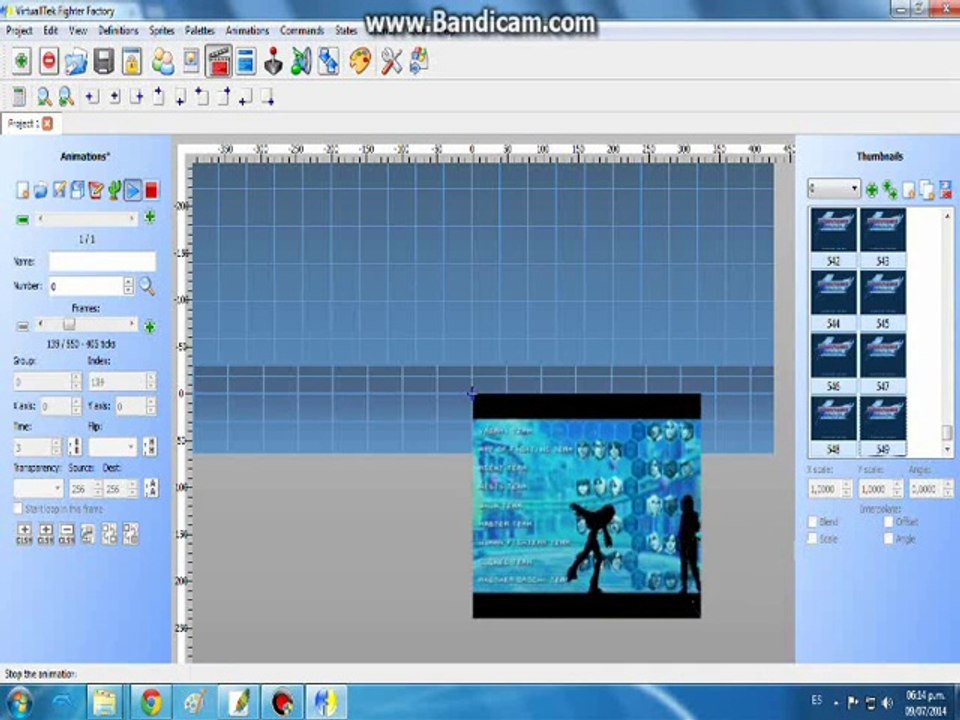Open the Sprites editor portrait icon
The height and width of the screenshot is (720, 960).
coord(191,62)
